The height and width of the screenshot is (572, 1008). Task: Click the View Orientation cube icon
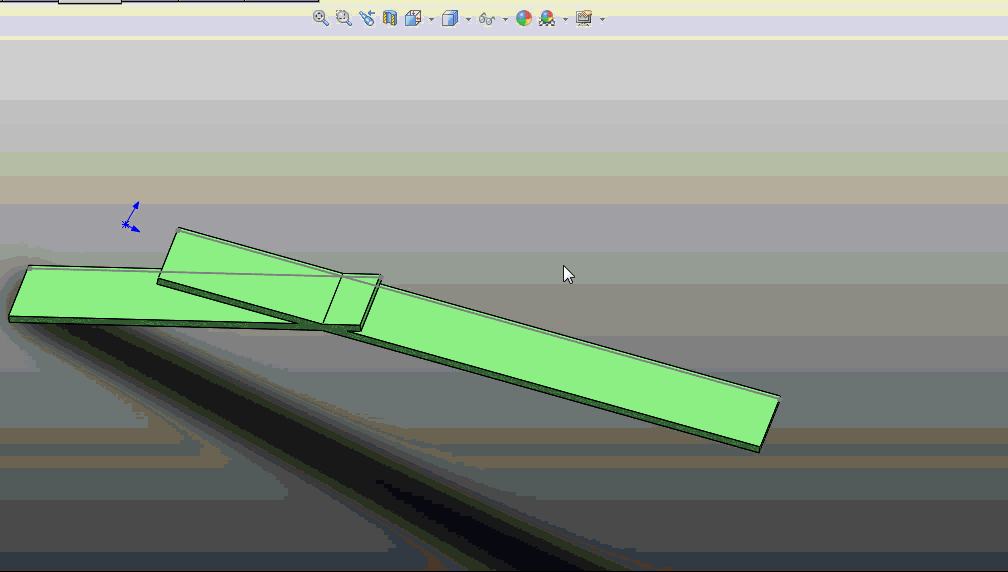click(413, 18)
